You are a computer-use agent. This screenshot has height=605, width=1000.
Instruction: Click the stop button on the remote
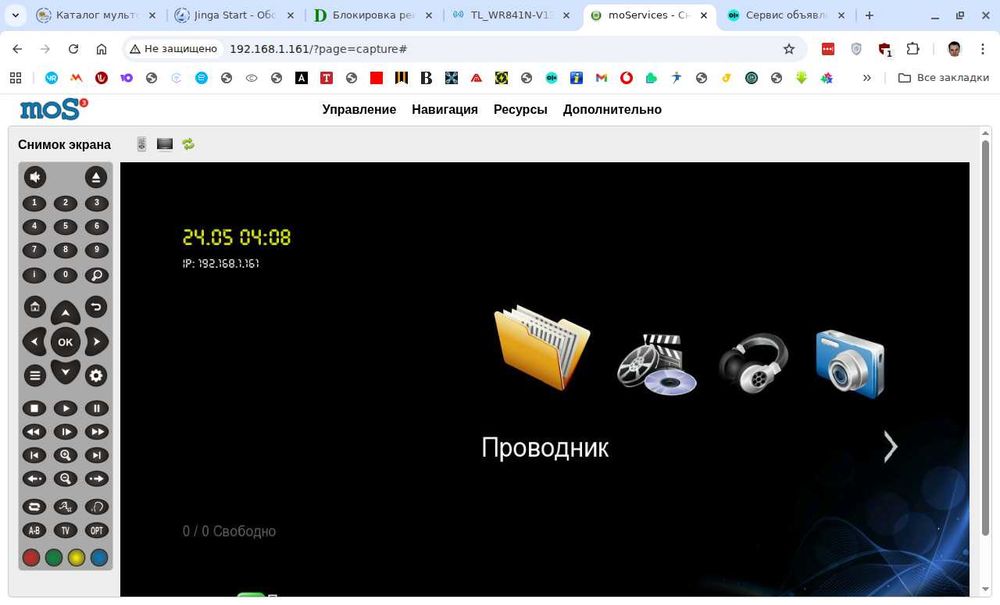tap(34, 408)
